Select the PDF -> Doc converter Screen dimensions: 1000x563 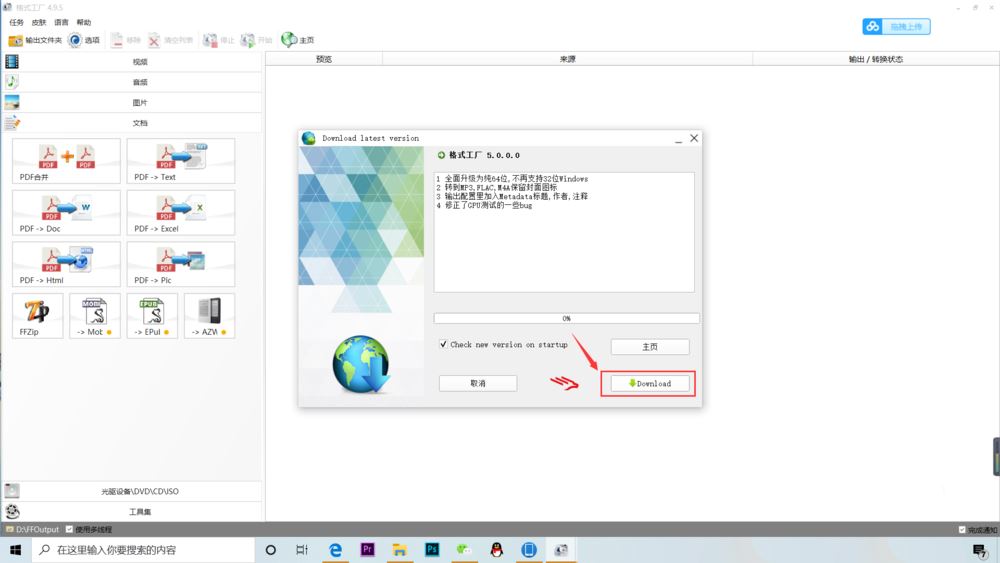point(66,212)
